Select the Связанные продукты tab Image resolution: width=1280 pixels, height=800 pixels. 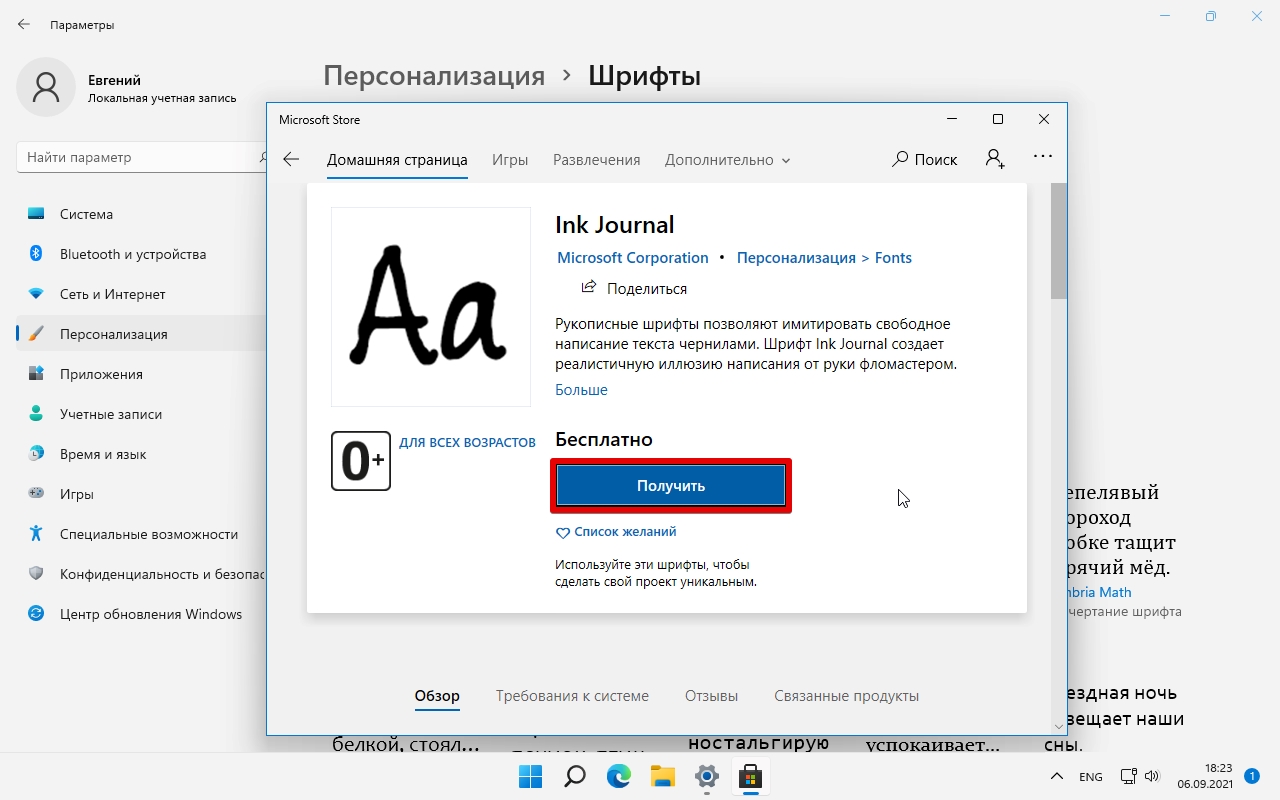[x=846, y=696]
